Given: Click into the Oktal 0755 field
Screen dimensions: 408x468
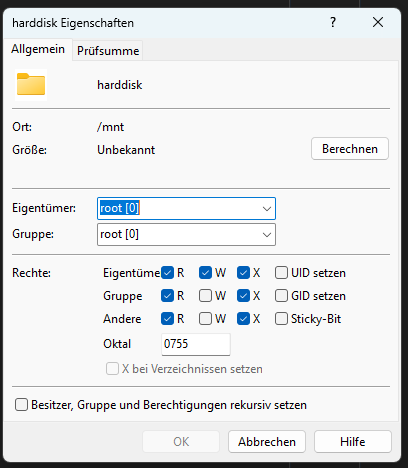Looking at the screenshot, I should click(x=196, y=344).
